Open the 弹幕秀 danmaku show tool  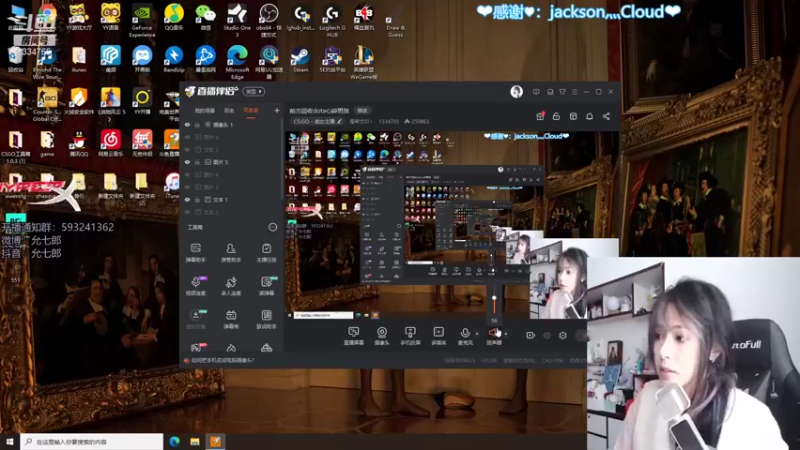click(231, 319)
